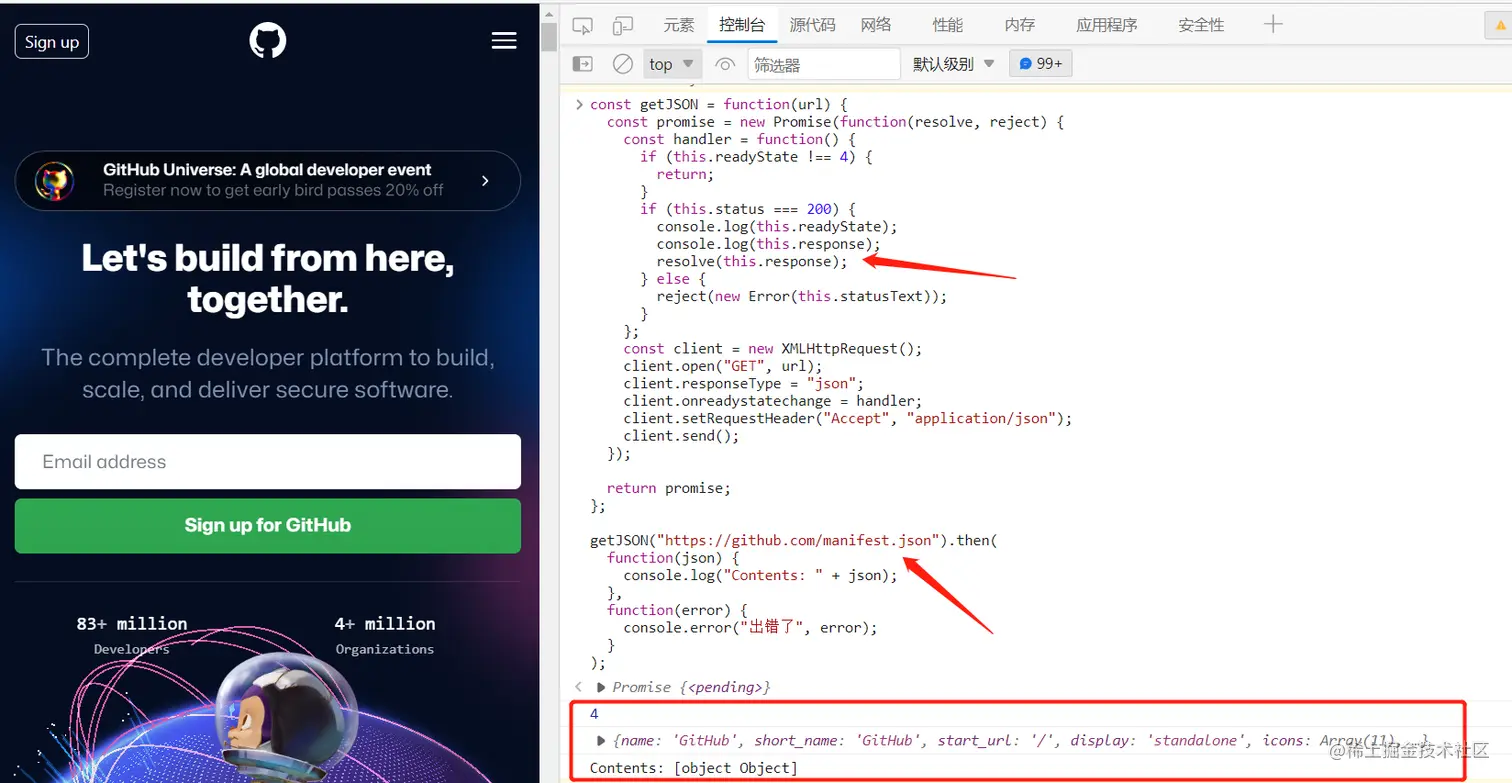1512x783 pixels.
Task: Select the inspect element picker icon
Action: (x=582, y=25)
